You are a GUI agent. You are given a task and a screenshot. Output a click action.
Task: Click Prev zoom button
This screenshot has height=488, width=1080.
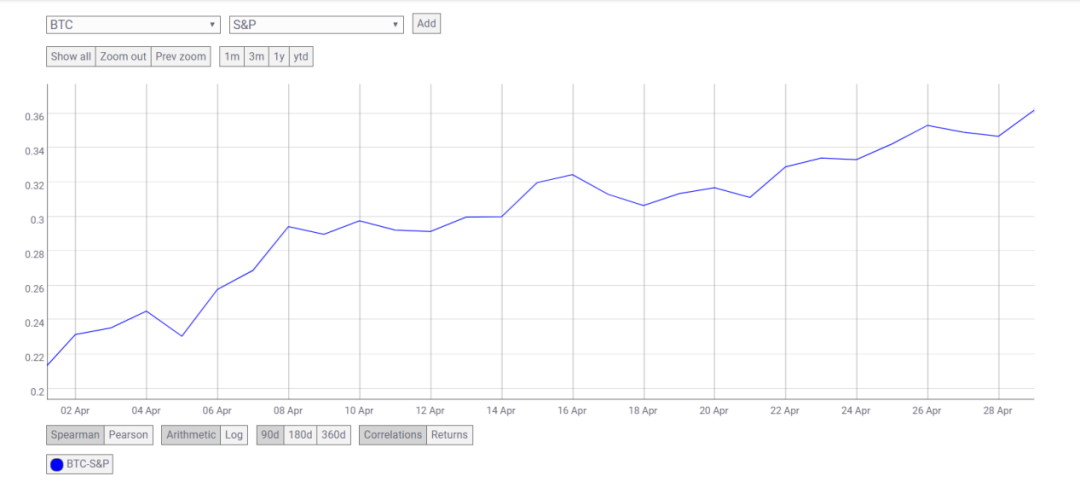click(x=181, y=57)
